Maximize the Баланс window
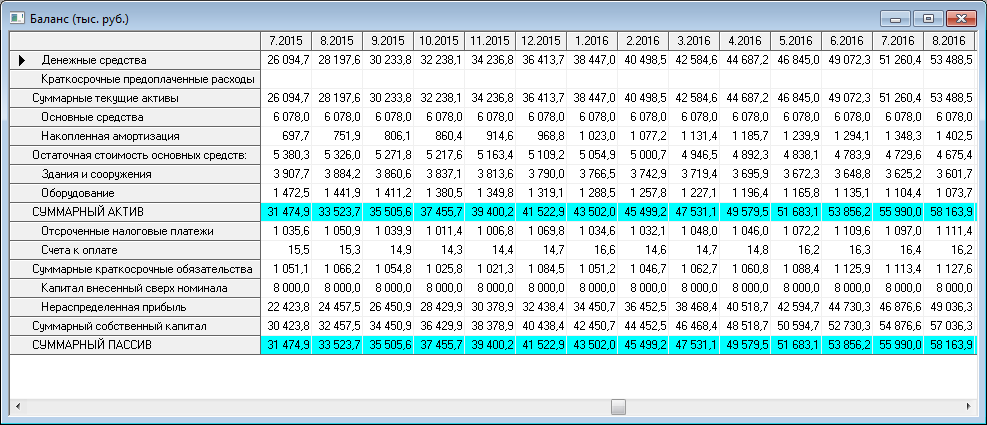Viewport: 987px width, 425px height. point(928,19)
